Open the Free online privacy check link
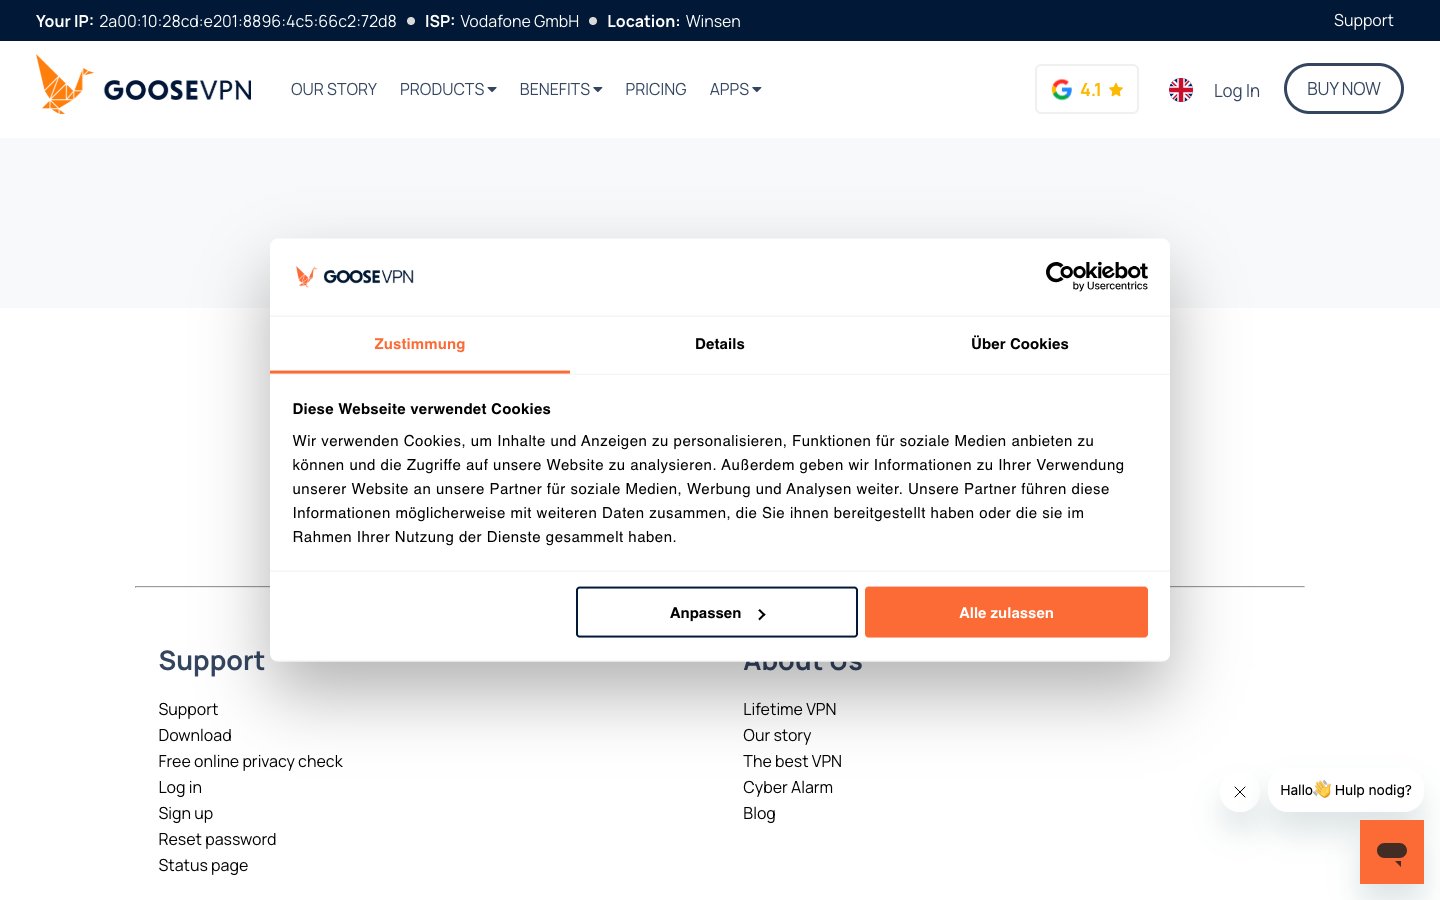Viewport: 1440px width, 900px height. tap(250, 761)
